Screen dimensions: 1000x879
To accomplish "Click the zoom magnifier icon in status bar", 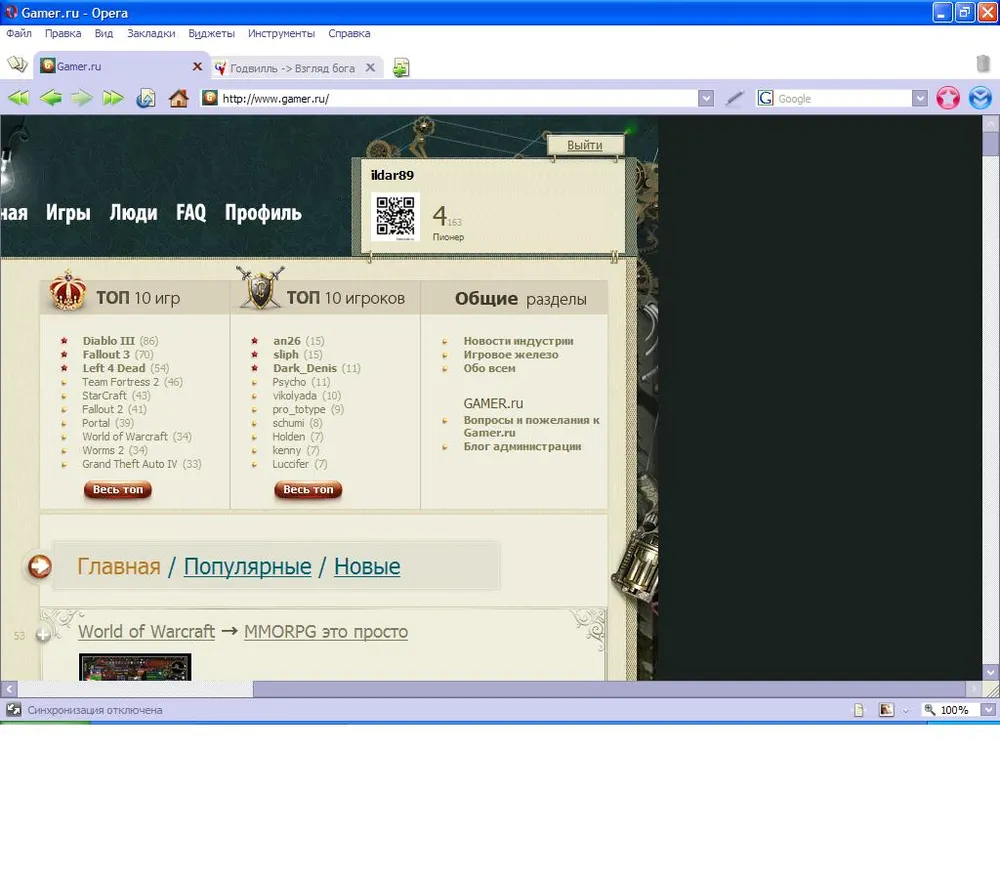I will 930,709.
